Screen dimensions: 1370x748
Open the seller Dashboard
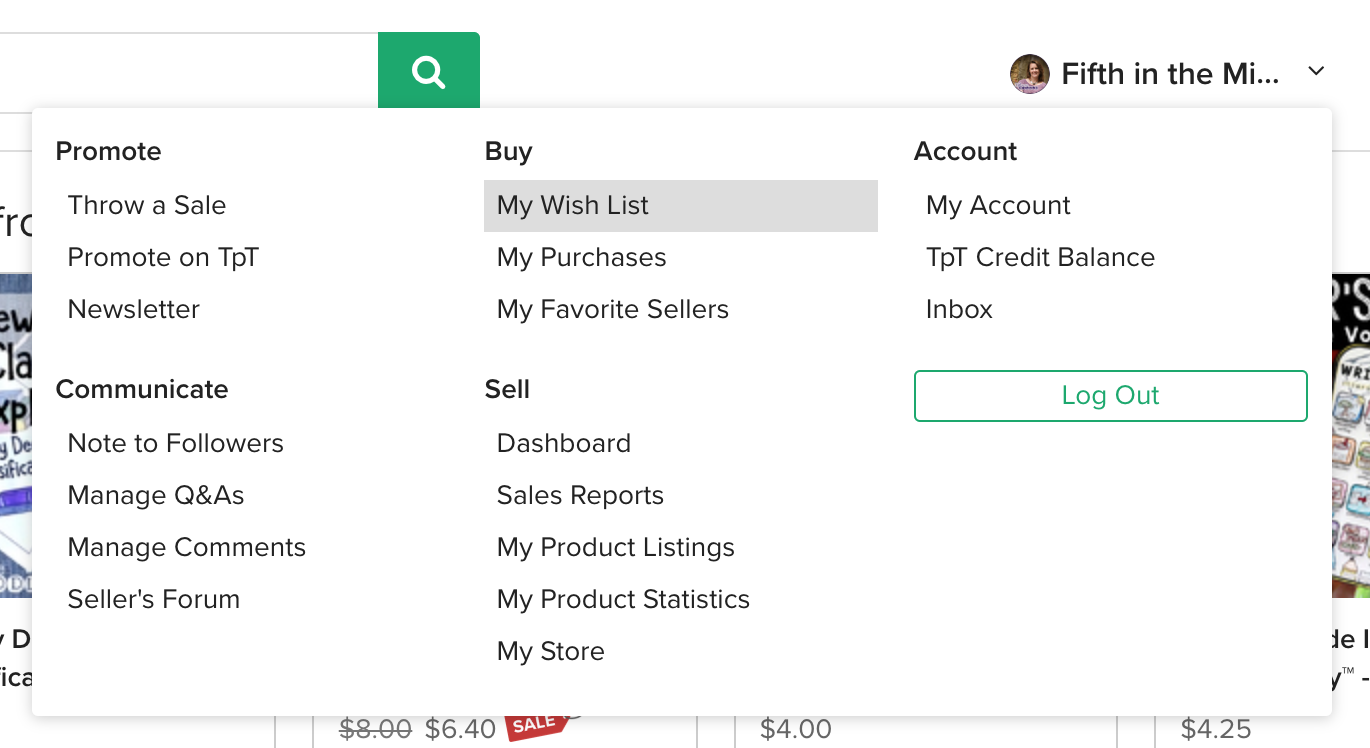[x=564, y=444]
